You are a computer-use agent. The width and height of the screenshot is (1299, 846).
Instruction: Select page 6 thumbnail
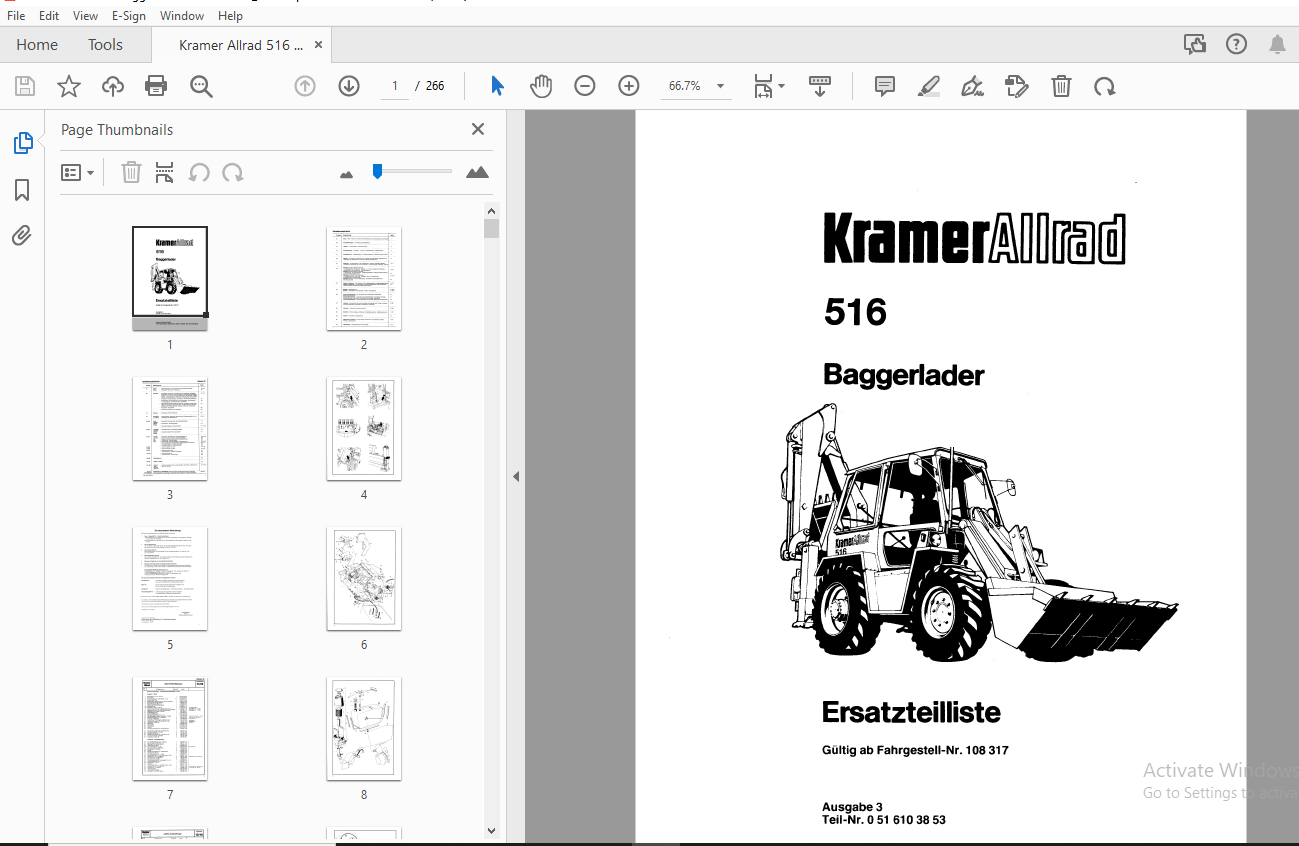coord(364,578)
